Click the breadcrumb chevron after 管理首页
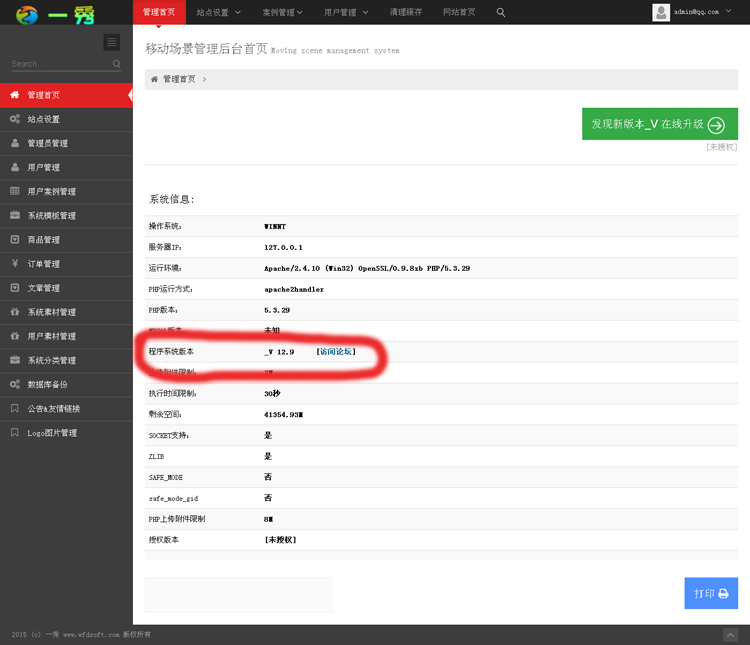The image size is (750, 645). (204, 79)
